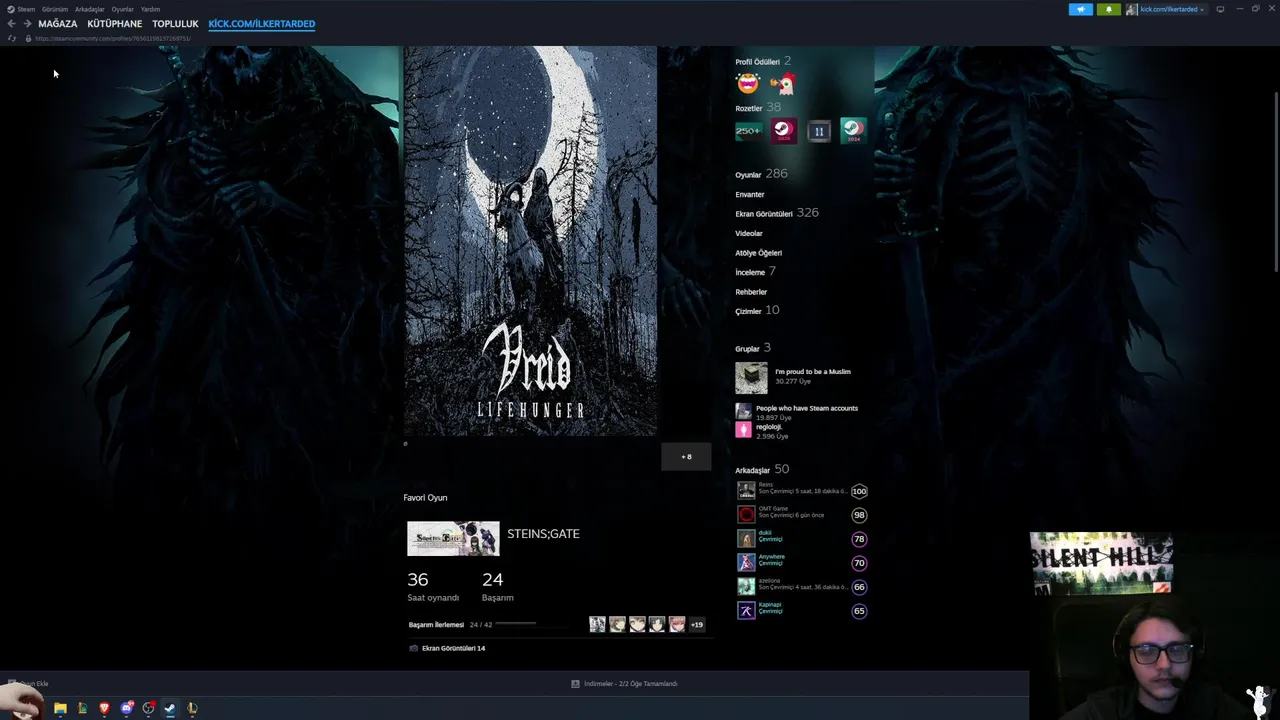Image resolution: width=1280 pixels, height=720 pixels.
Task: Switch to the KÜTÜPHANE tab
Action: (114, 23)
